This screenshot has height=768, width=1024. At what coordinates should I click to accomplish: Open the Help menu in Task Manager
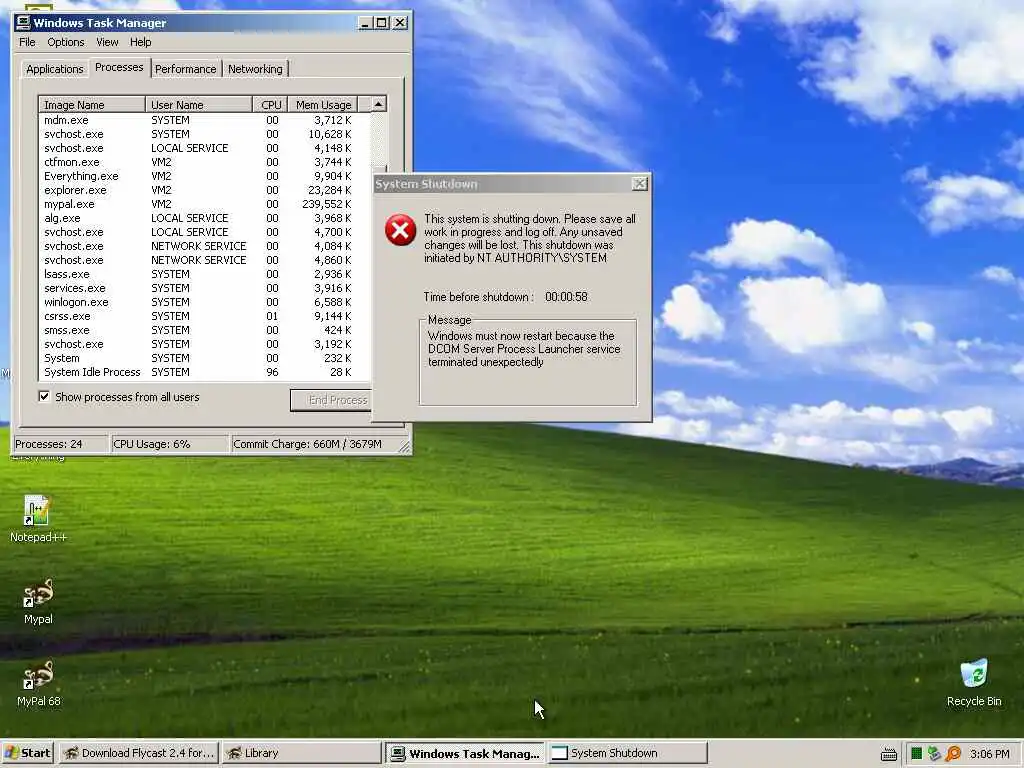pos(140,42)
